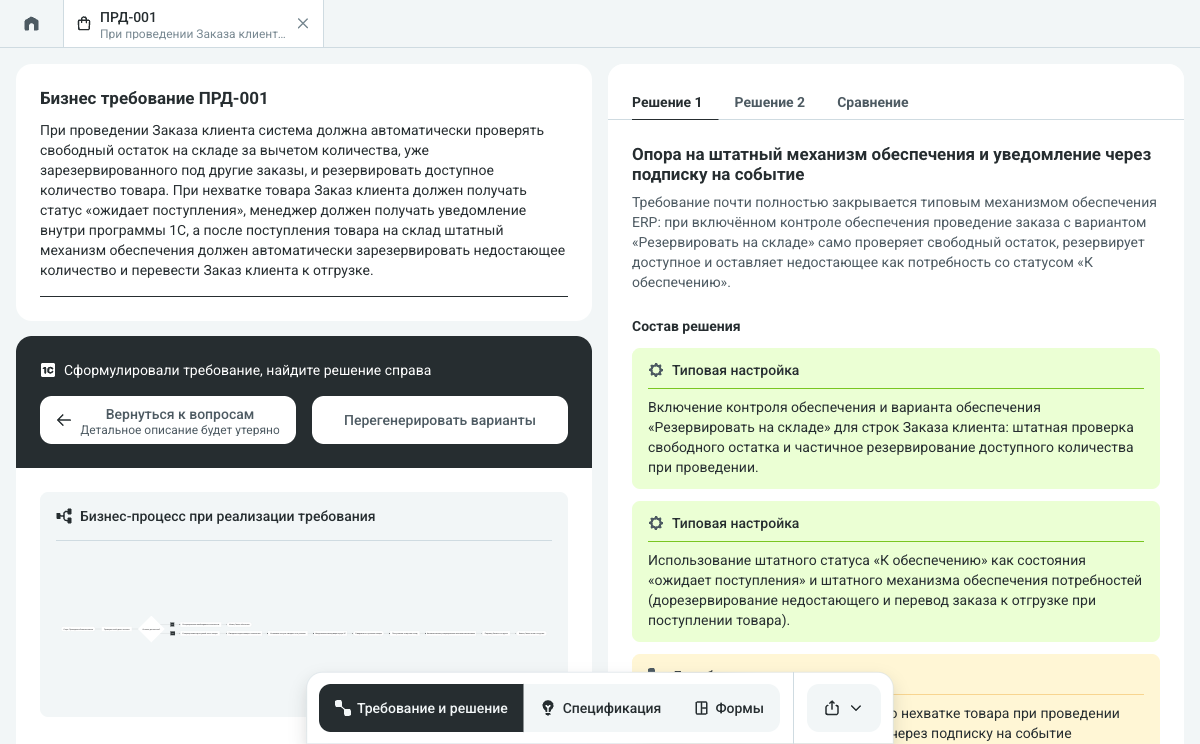Image resolution: width=1200 pixels, height=744 pixels.
Task: Click gear icon of second Типовая настройка card
Action: tap(656, 523)
